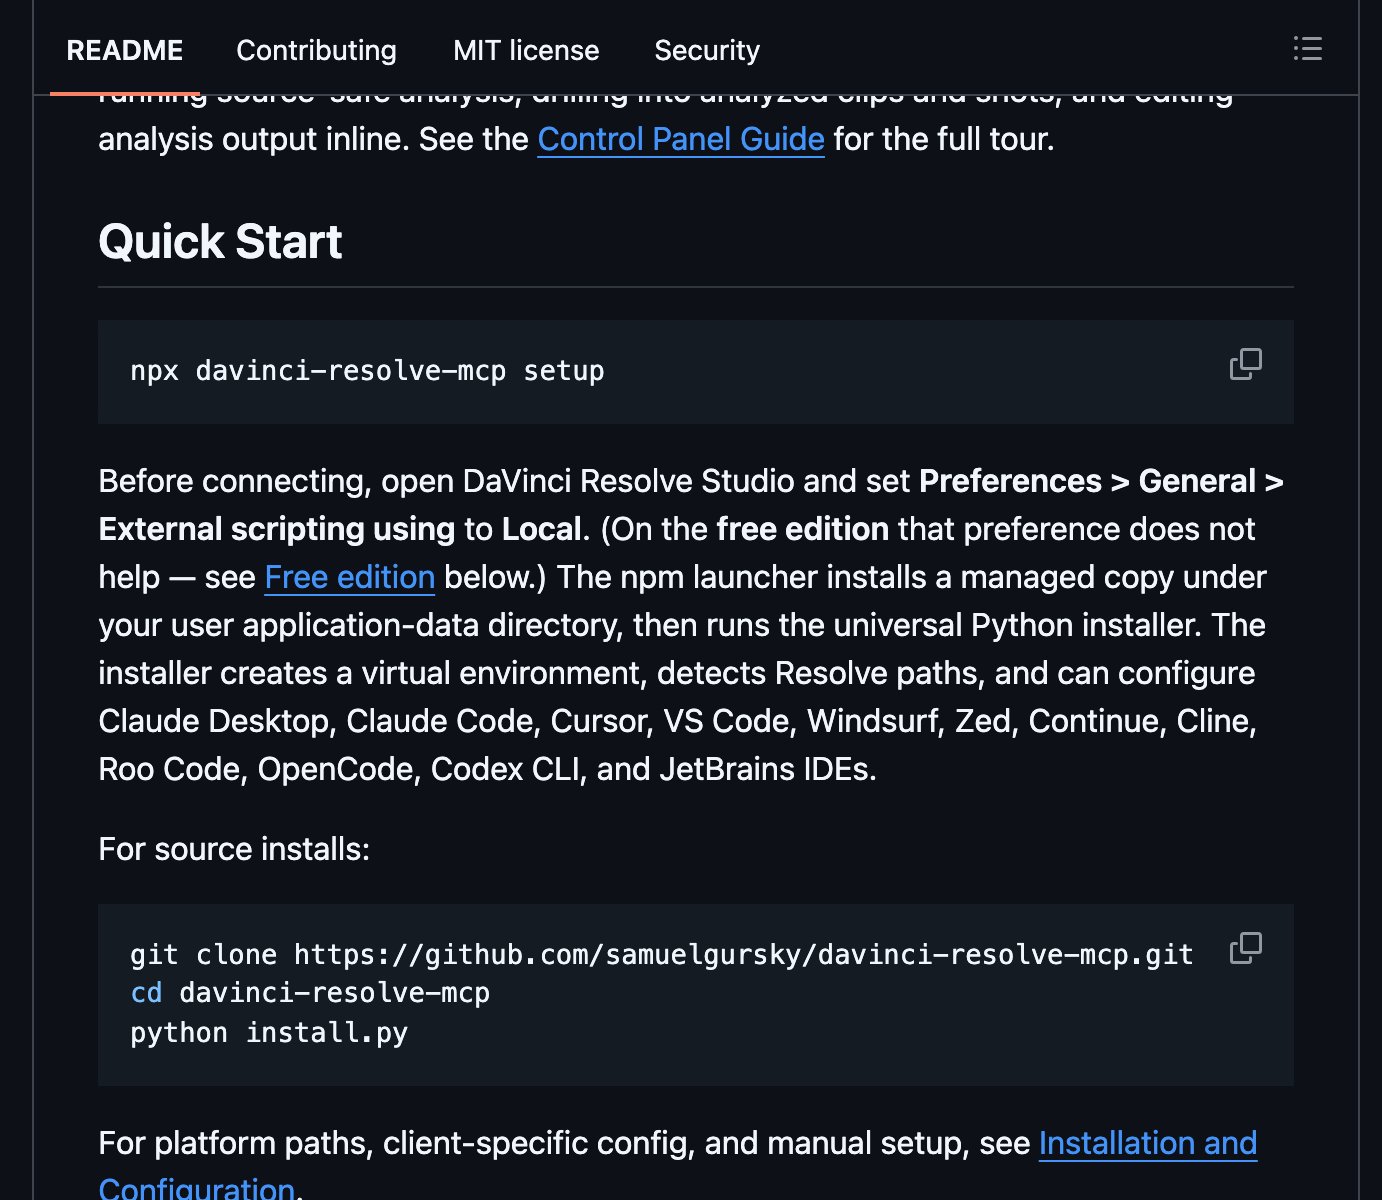This screenshot has height=1200, width=1382.
Task: Click the Quick Start heading
Action: [x=220, y=242]
